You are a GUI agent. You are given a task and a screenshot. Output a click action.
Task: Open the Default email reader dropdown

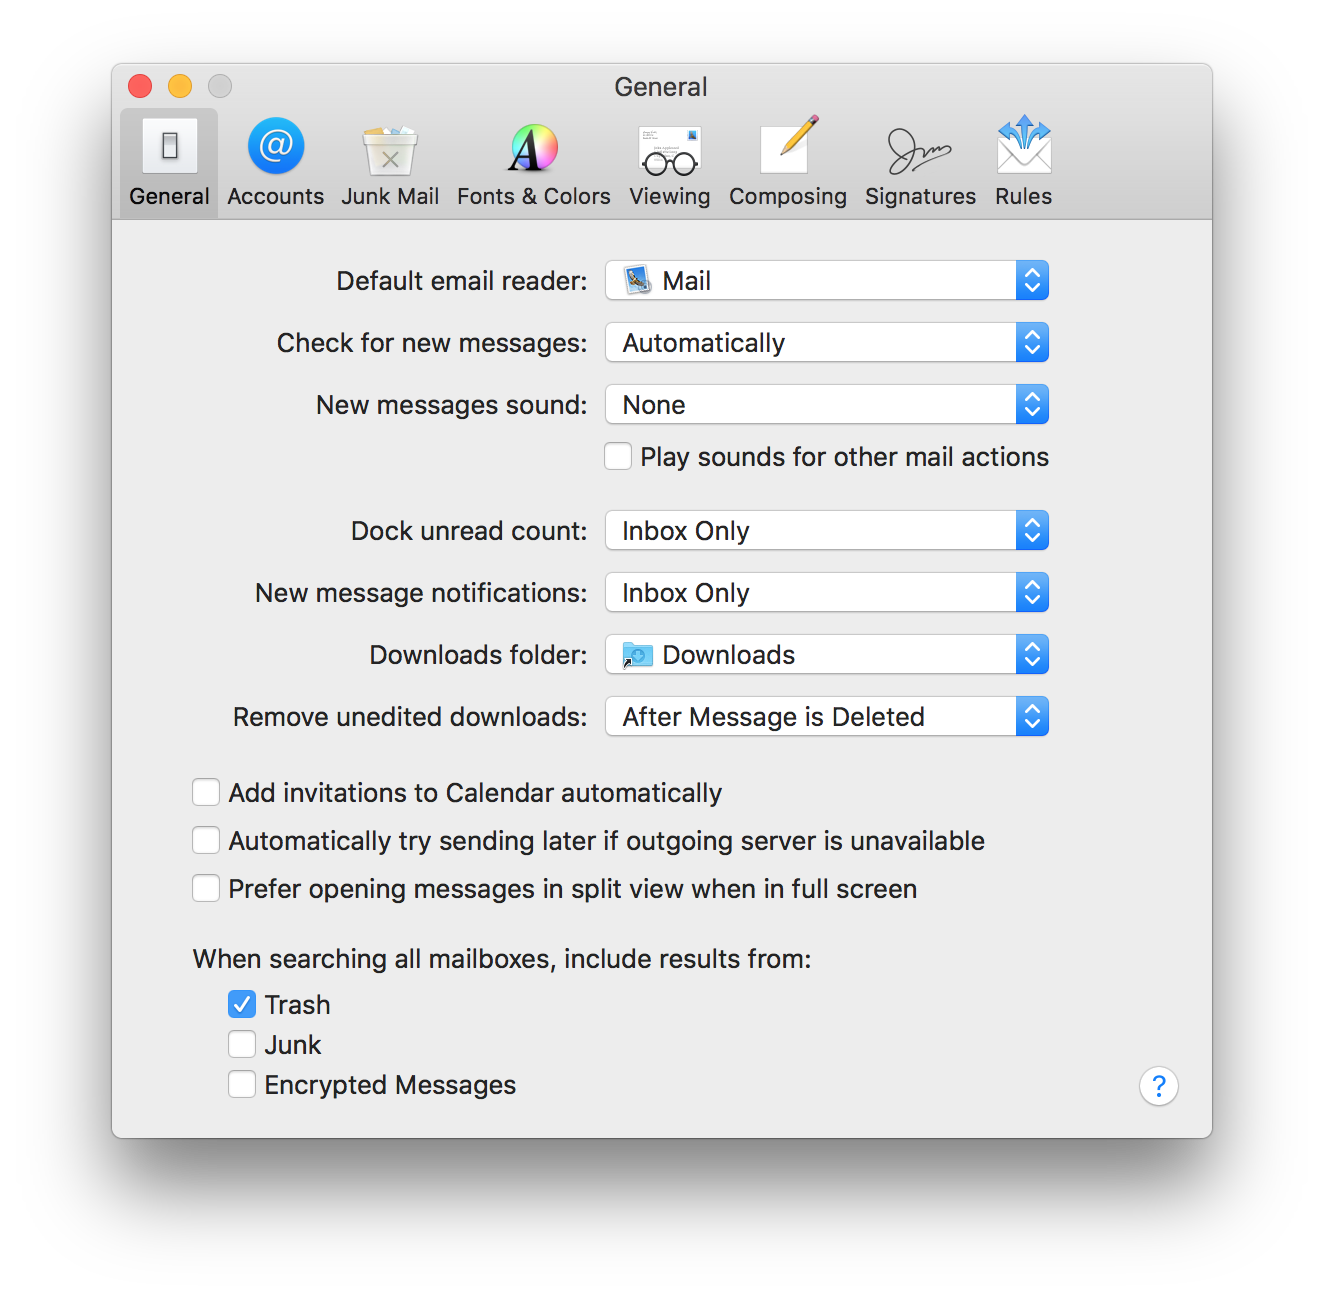click(x=827, y=280)
